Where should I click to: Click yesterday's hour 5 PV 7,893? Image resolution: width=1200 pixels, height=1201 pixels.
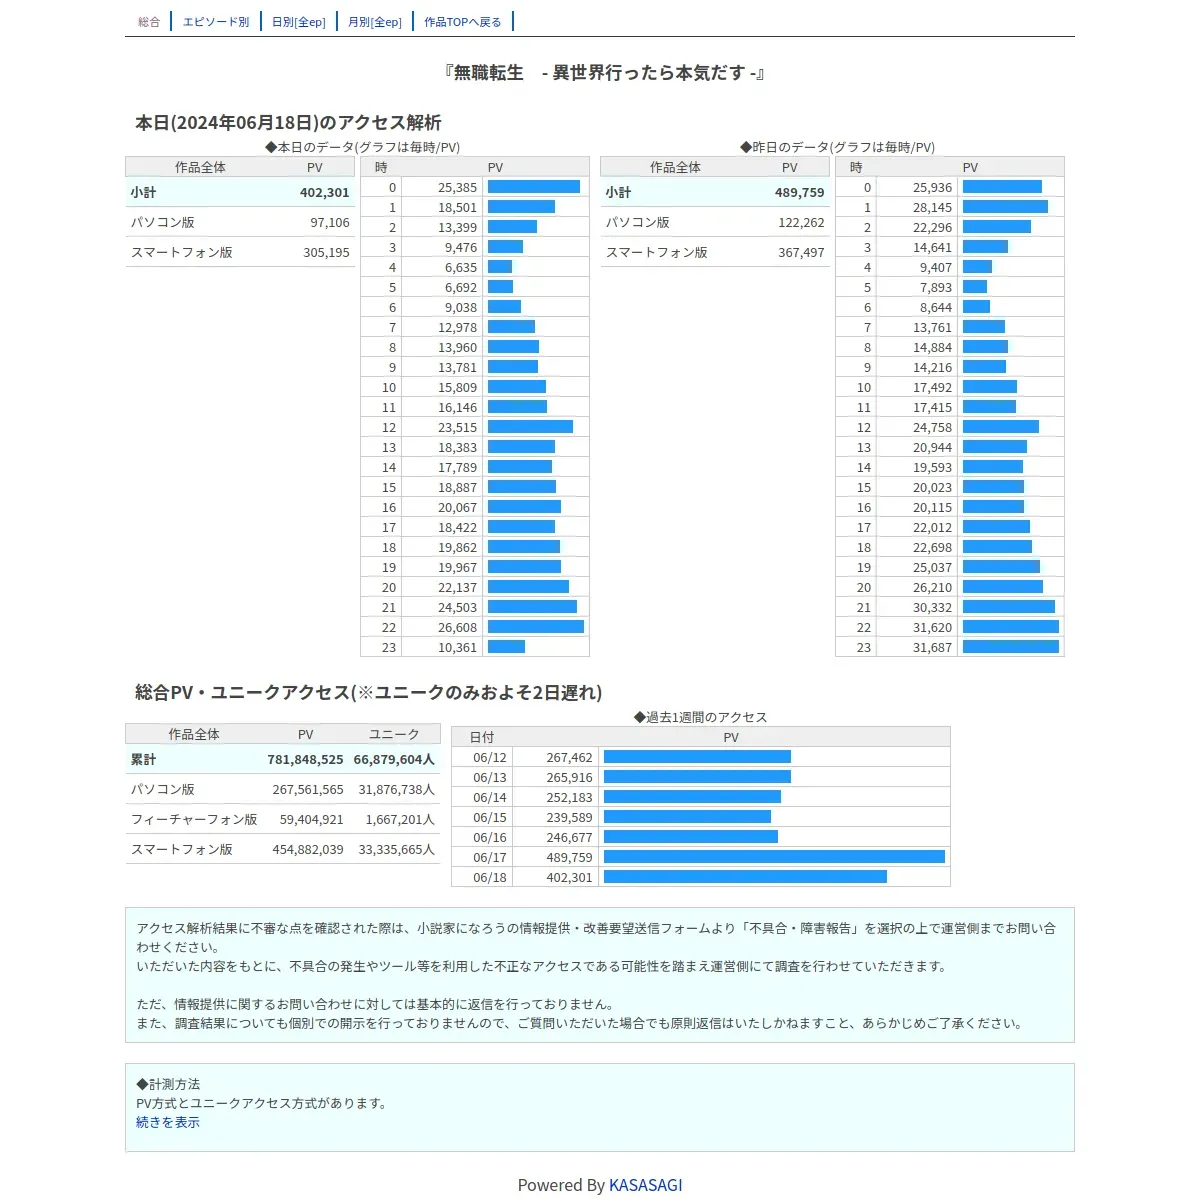tap(936, 287)
